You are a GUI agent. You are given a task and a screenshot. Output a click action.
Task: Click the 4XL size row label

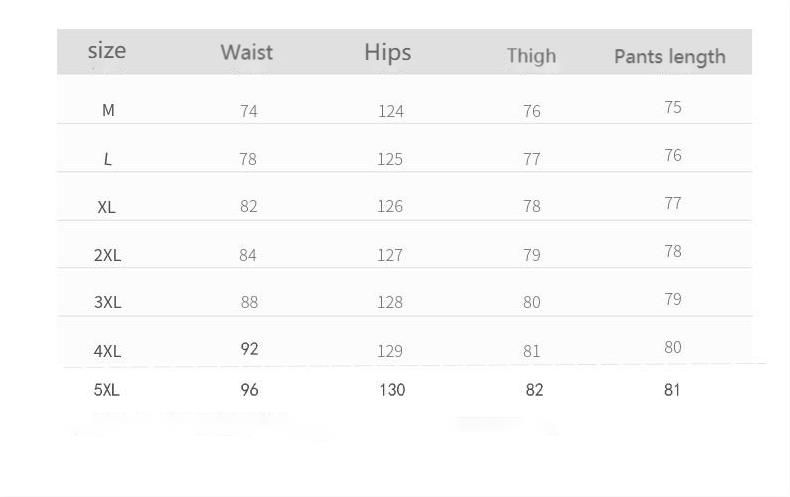(107, 351)
